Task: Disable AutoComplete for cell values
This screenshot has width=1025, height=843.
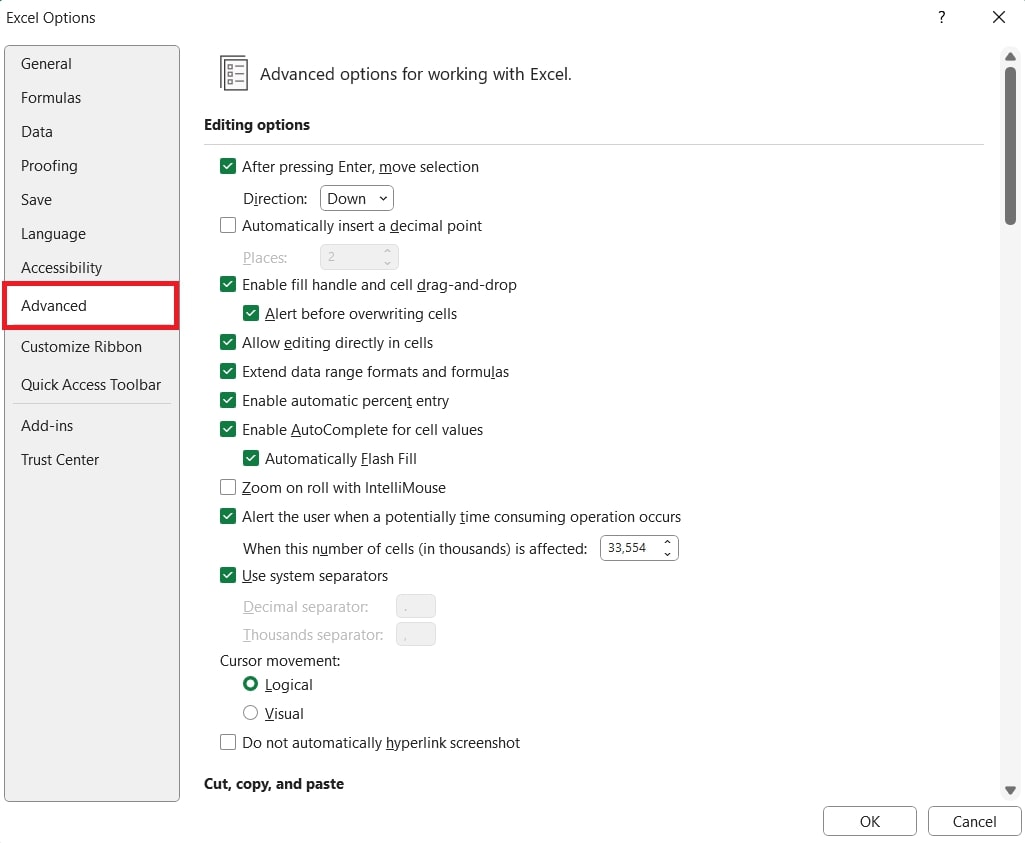Action: click(227, 429)
